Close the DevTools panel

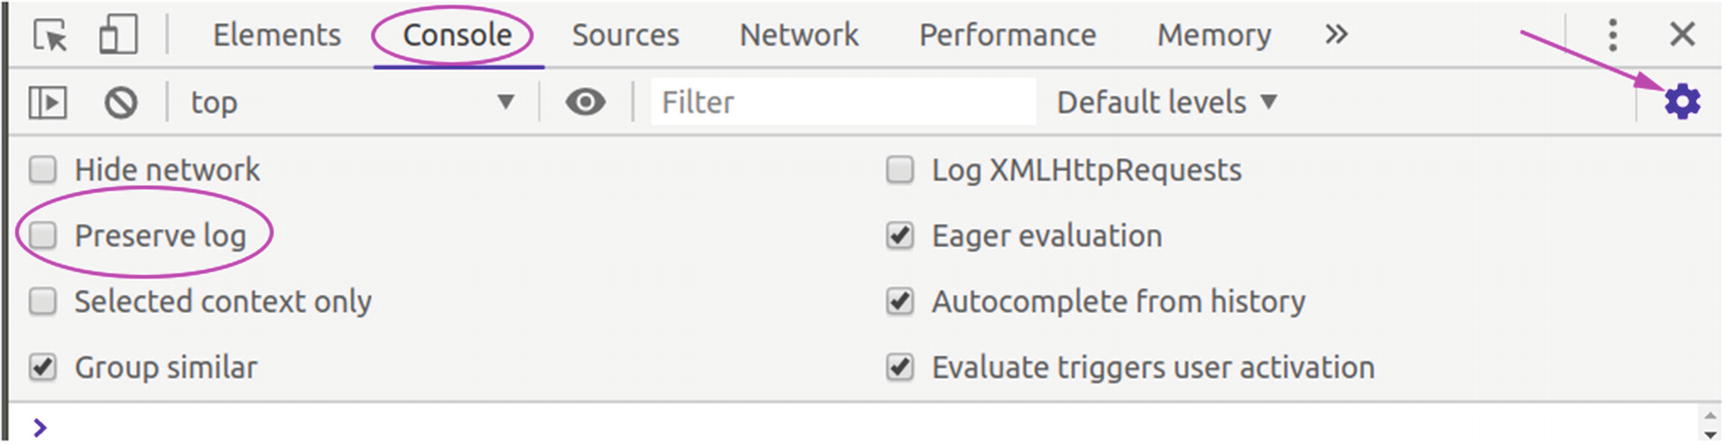(x=1682, y=36)
